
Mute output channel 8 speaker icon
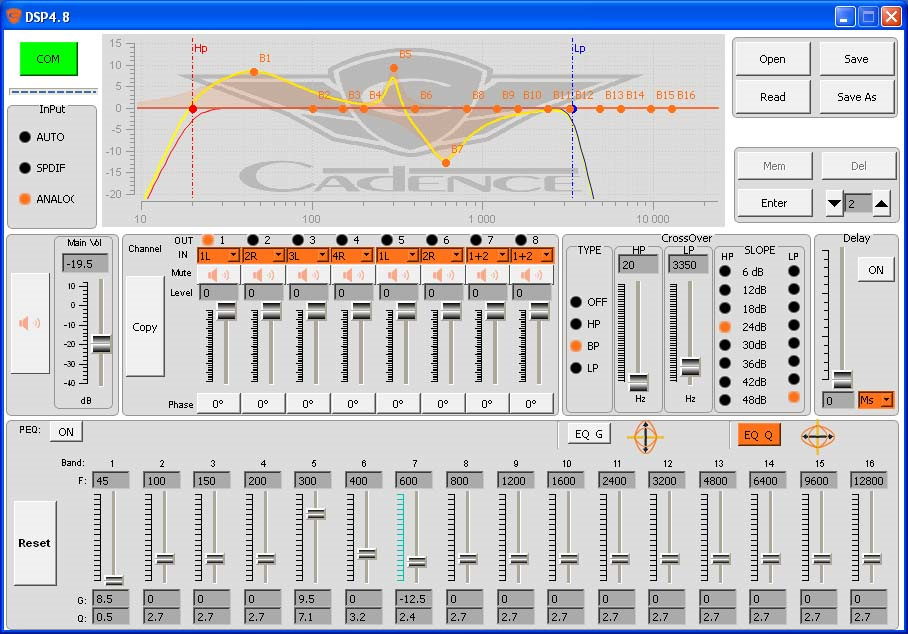tap(532, 274)
